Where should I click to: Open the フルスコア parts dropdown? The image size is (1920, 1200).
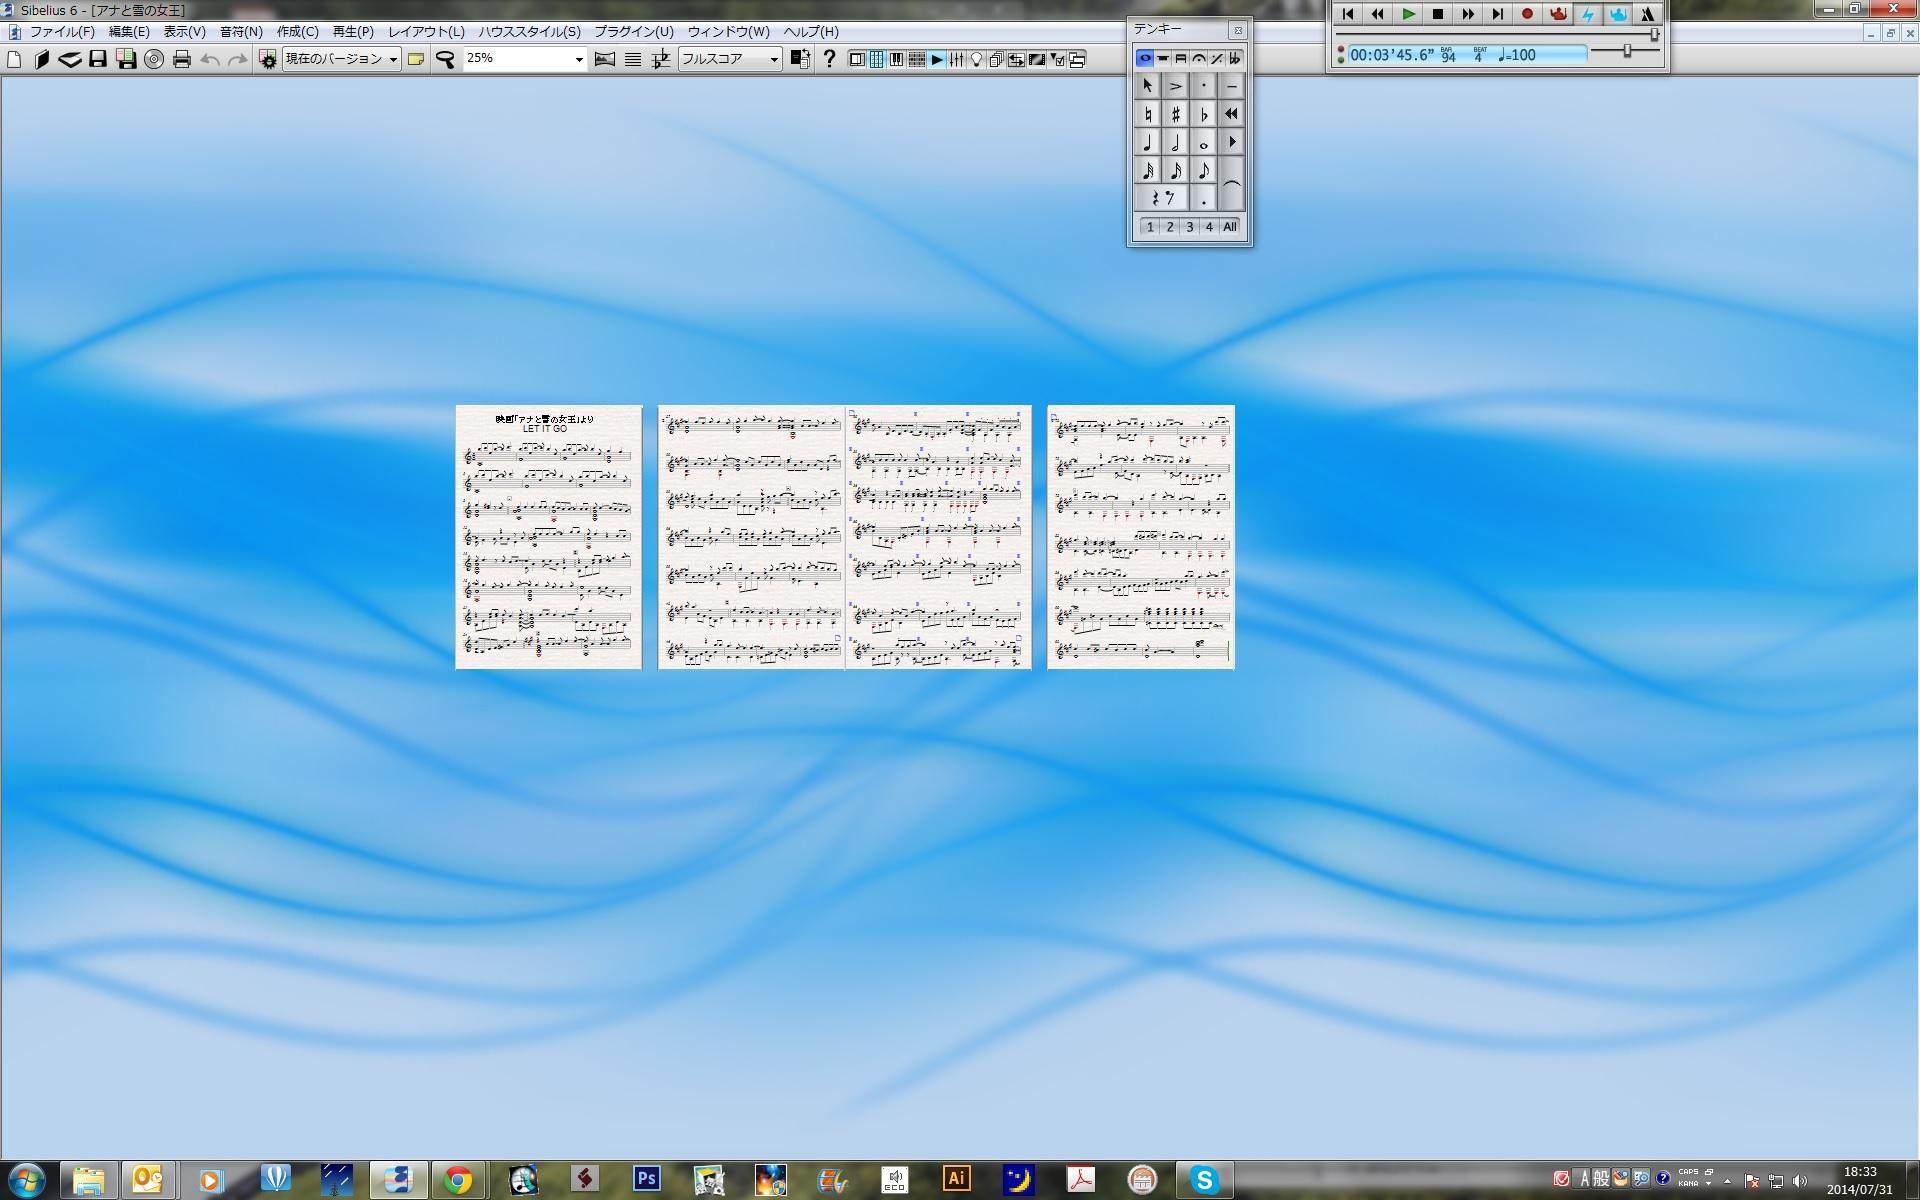point(730,59)
